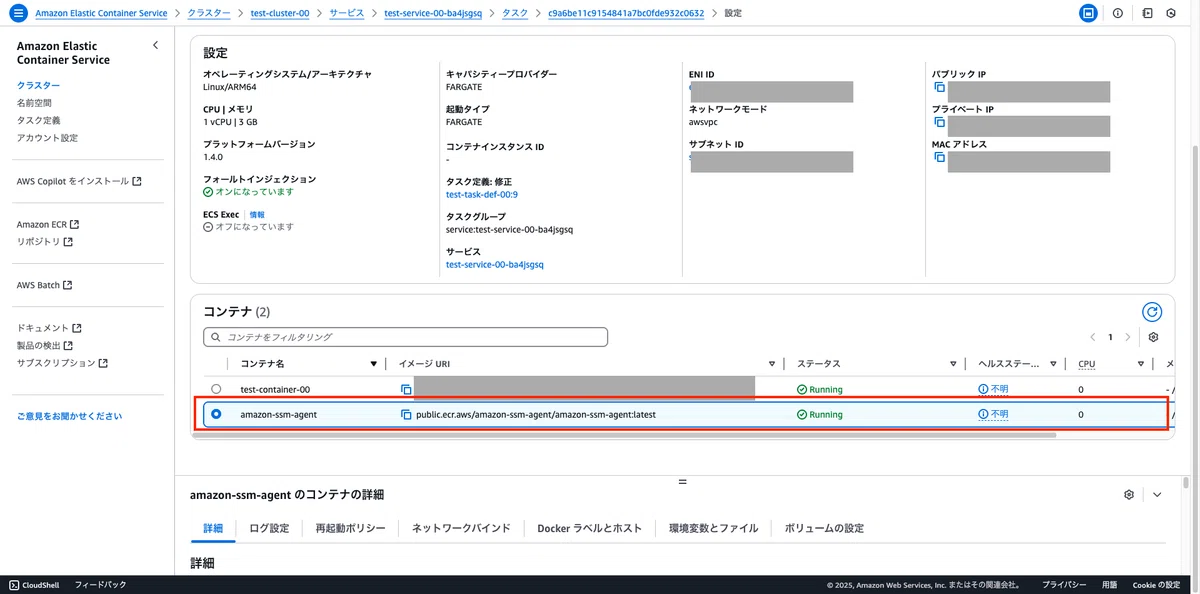This screenshot has height=594, width=1200.
Task: Switch to the 詳細 tab
Action: click(213, 528)
